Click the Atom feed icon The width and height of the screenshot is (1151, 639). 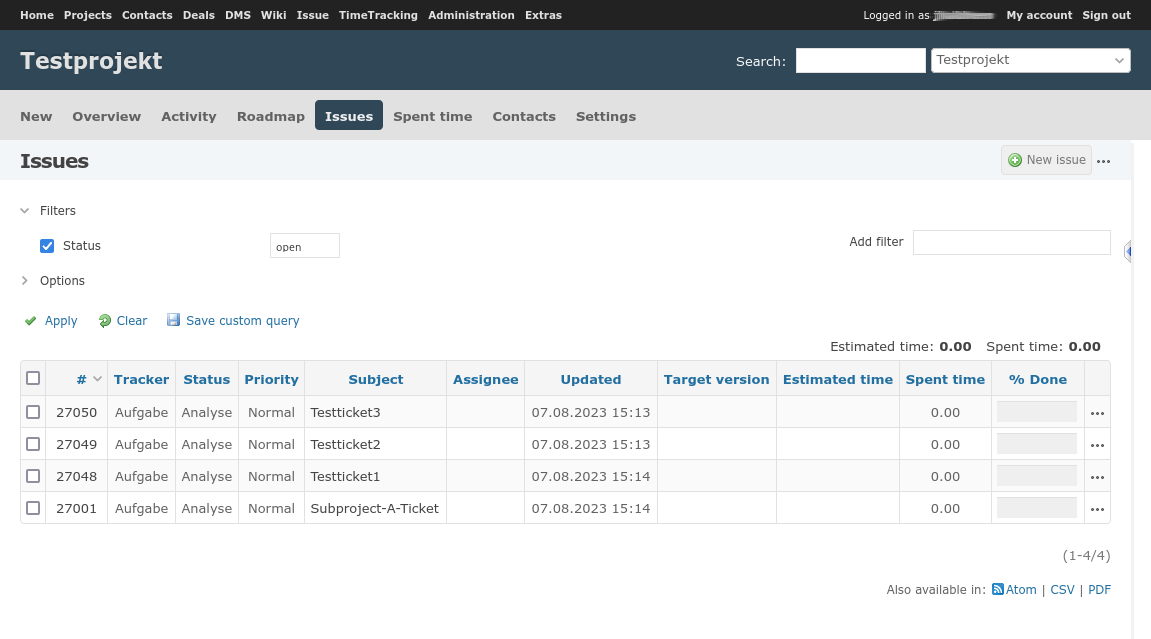(997, 590)
